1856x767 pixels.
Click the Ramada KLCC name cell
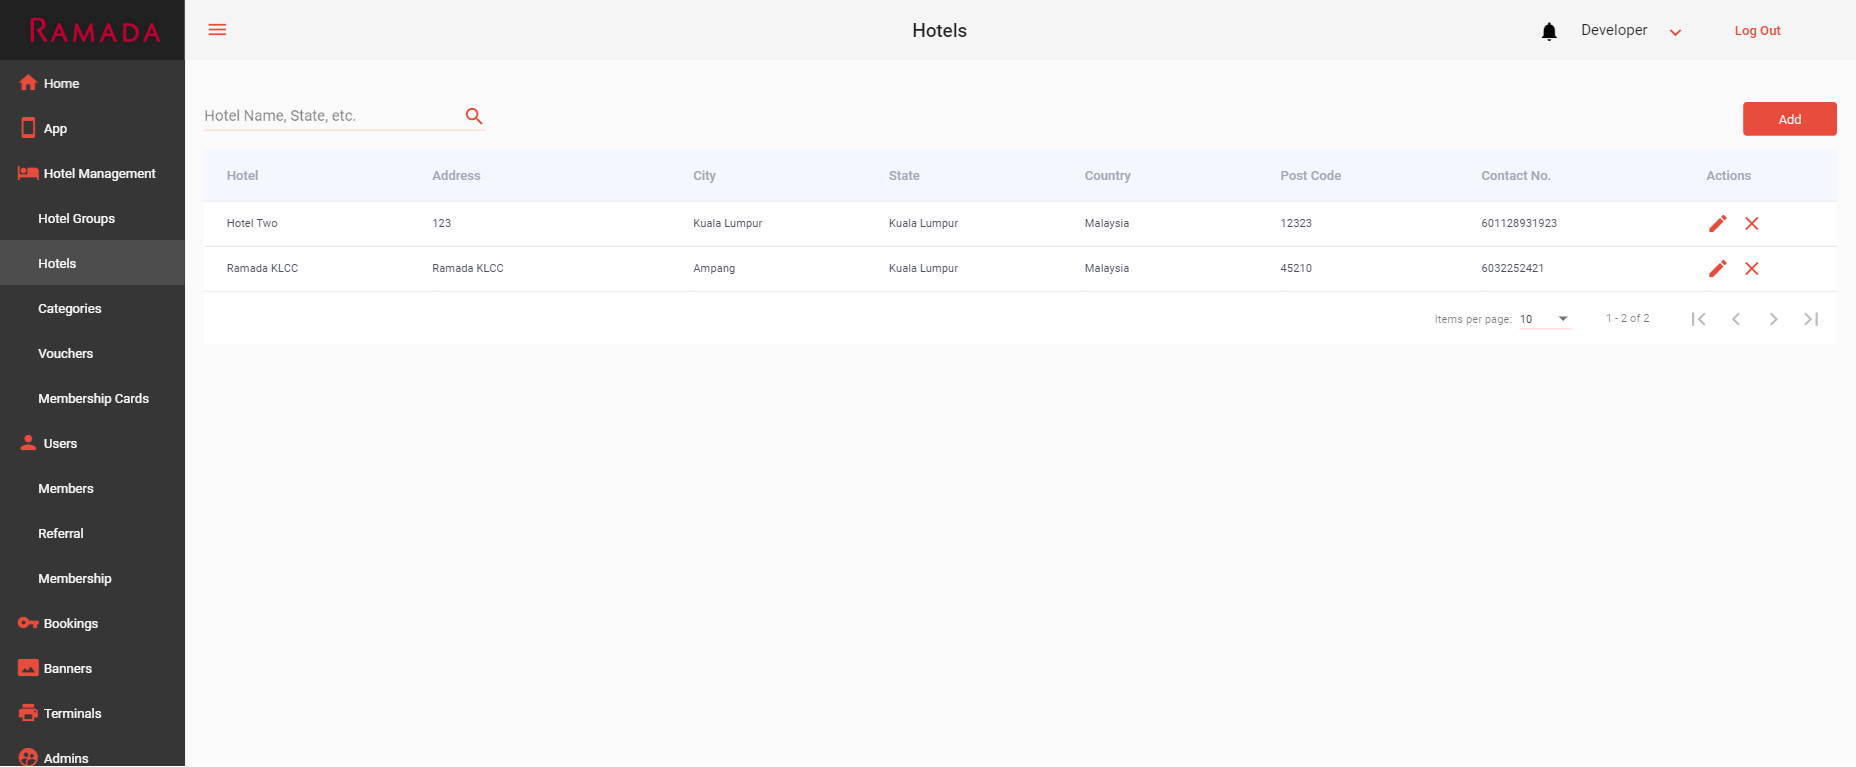click(x=262, y=269)
